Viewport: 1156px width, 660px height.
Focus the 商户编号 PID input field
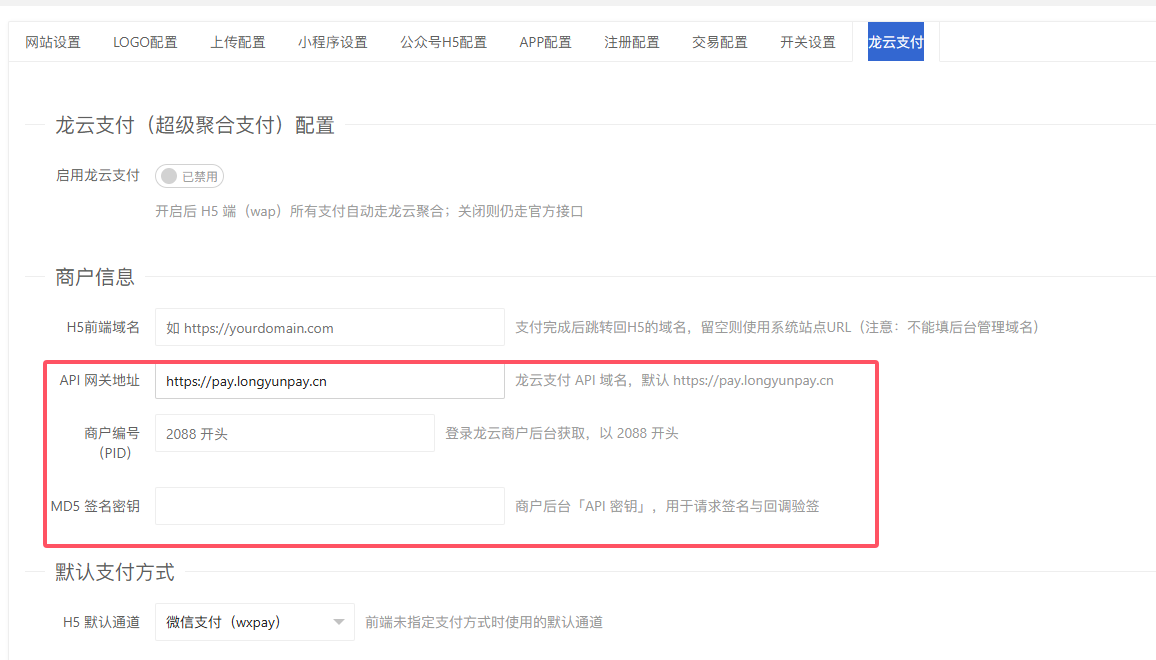[294, 433]
